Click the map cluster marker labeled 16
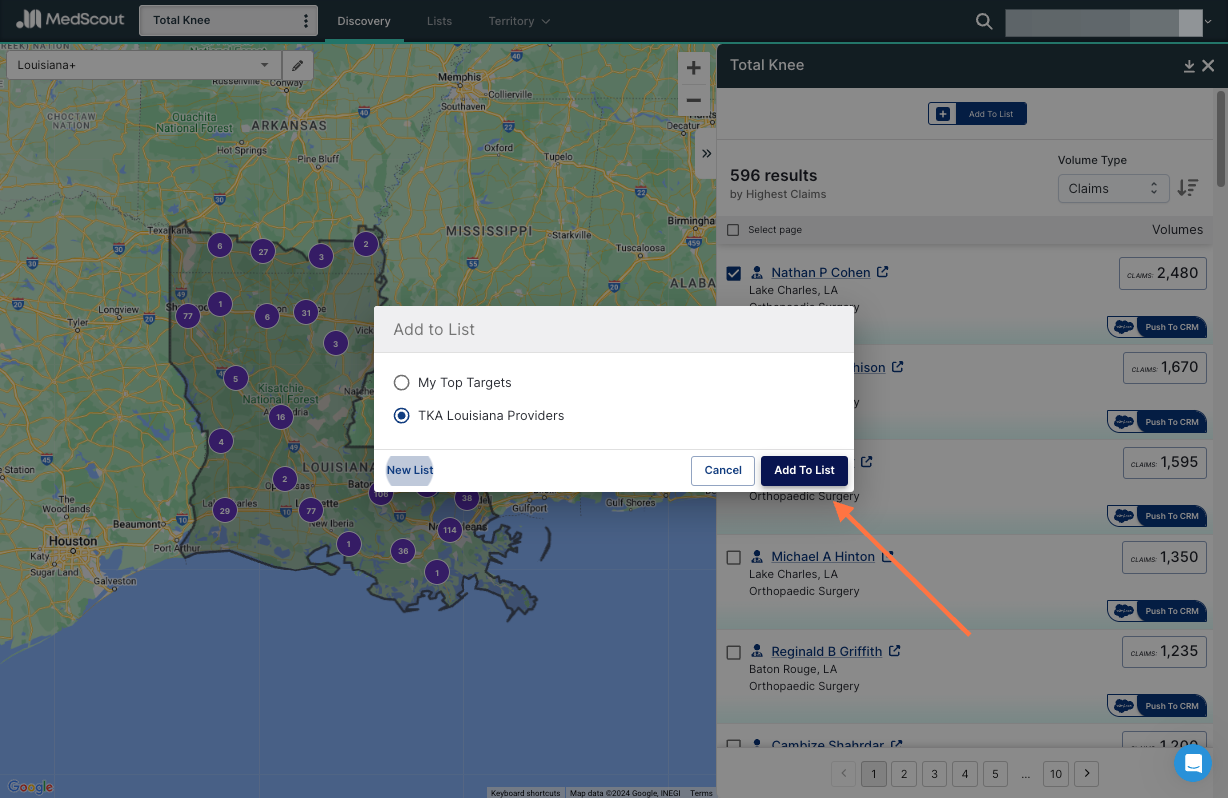The image size is (1228, 798). [x=281, y=417]
